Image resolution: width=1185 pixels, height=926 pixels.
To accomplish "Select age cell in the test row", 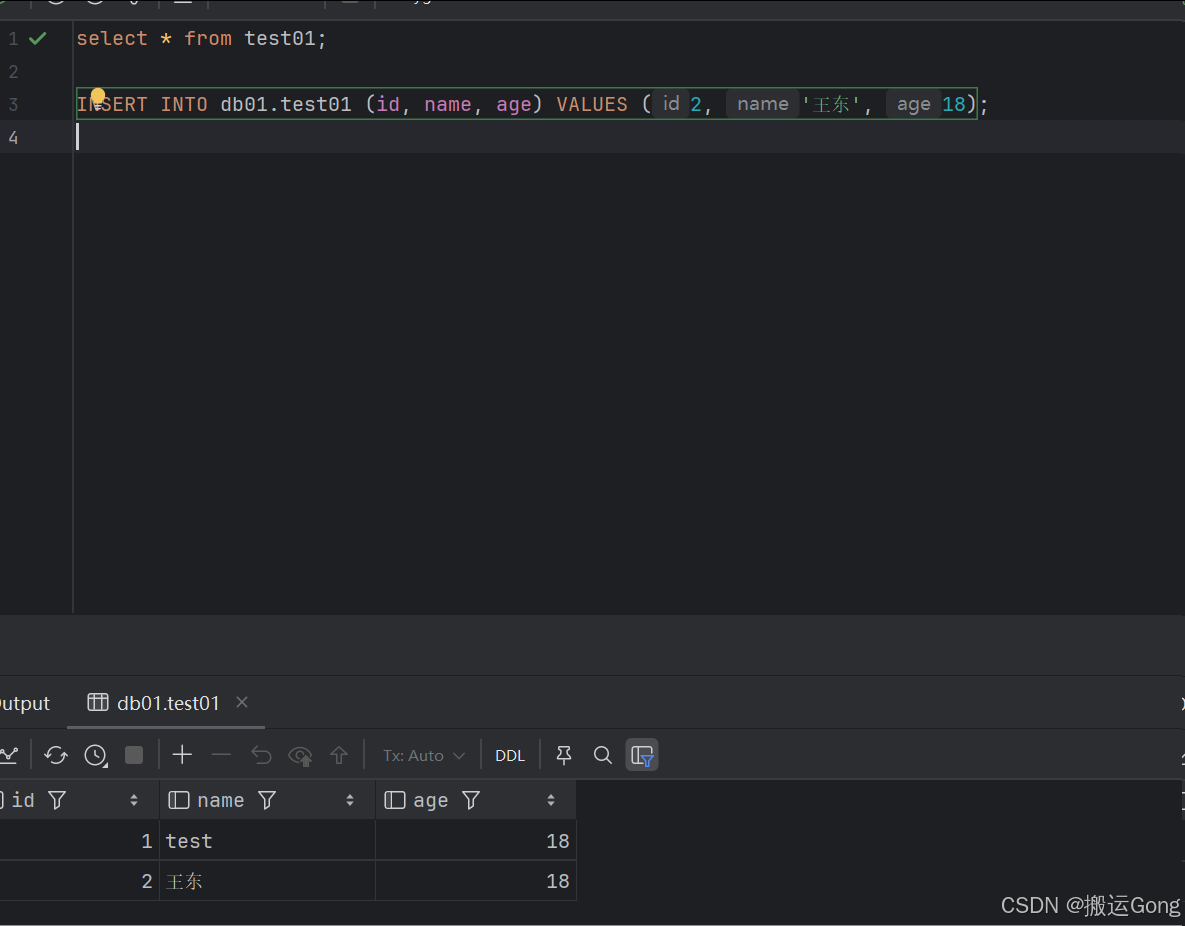I will point(476,841).
